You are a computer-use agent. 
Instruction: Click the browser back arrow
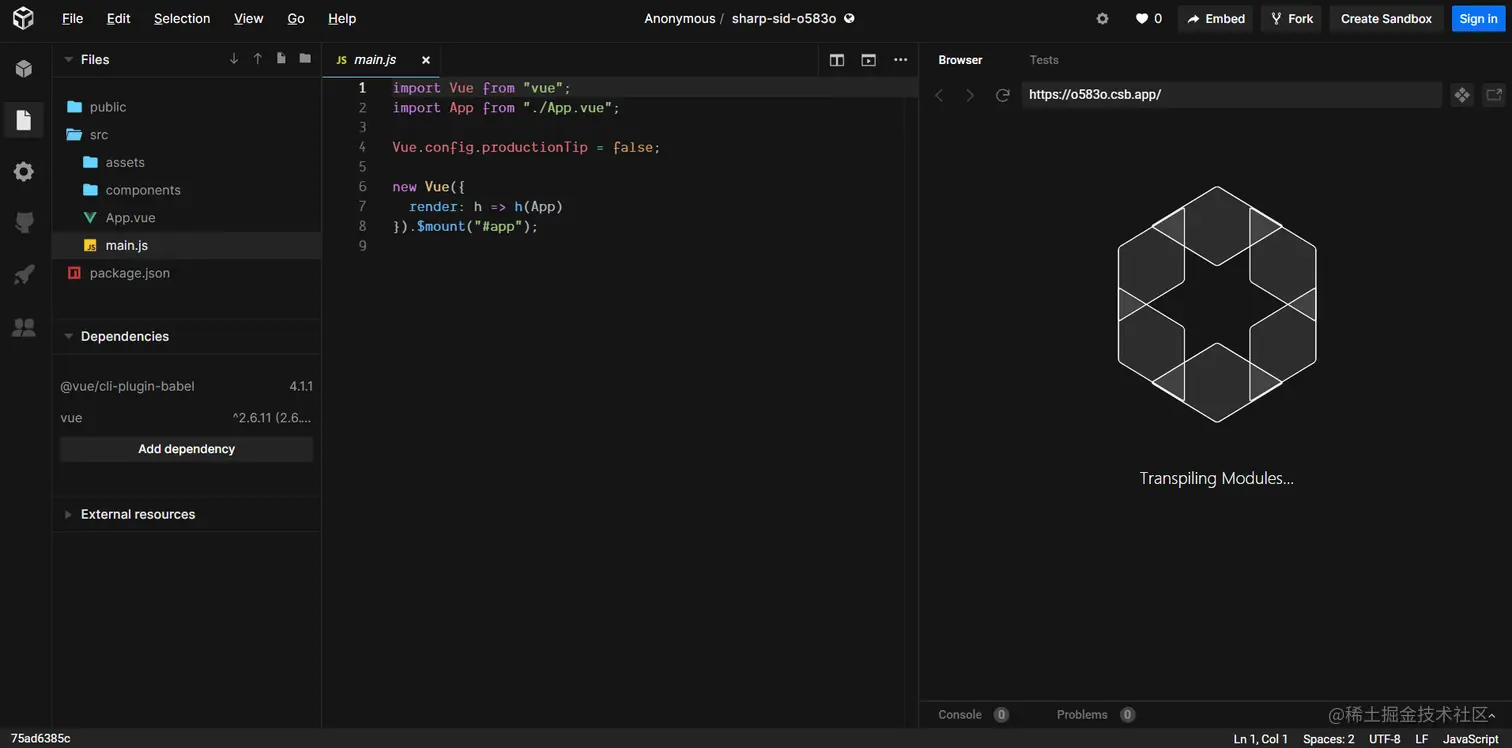(939, 95)
